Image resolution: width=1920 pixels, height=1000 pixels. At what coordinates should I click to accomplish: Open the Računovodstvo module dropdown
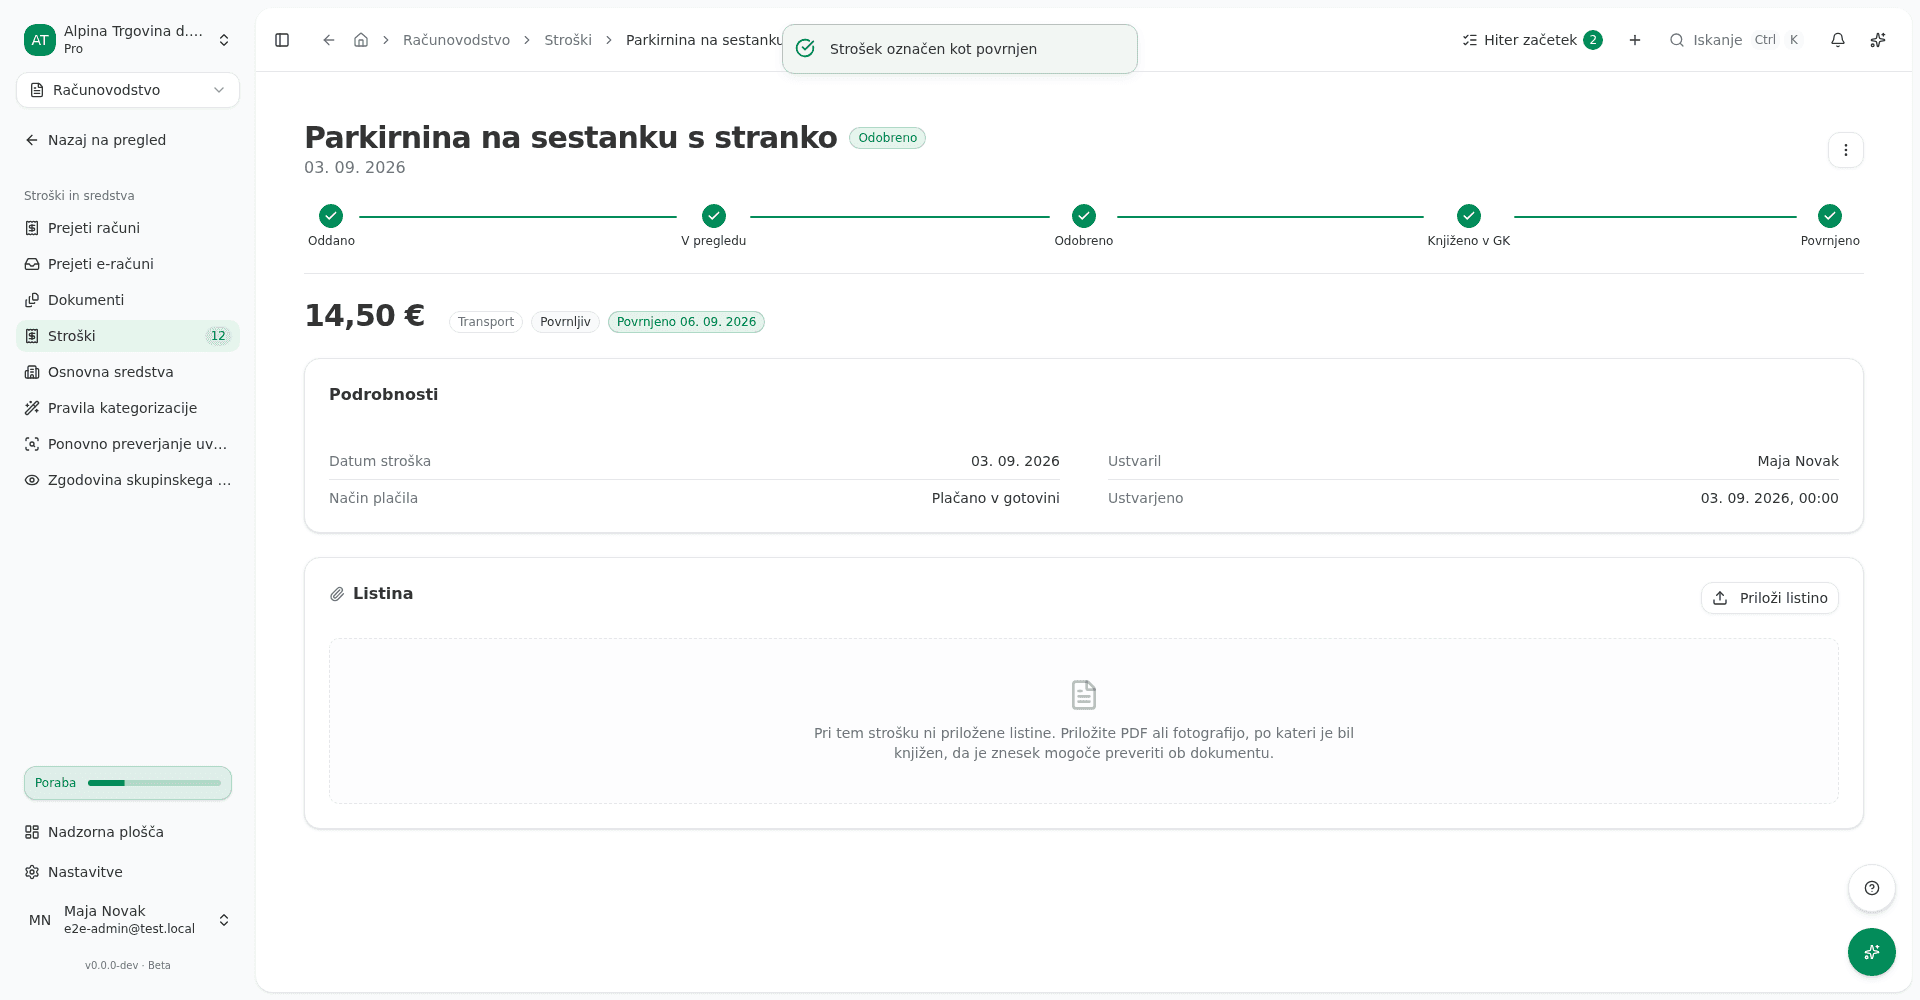tap(128, 90)
